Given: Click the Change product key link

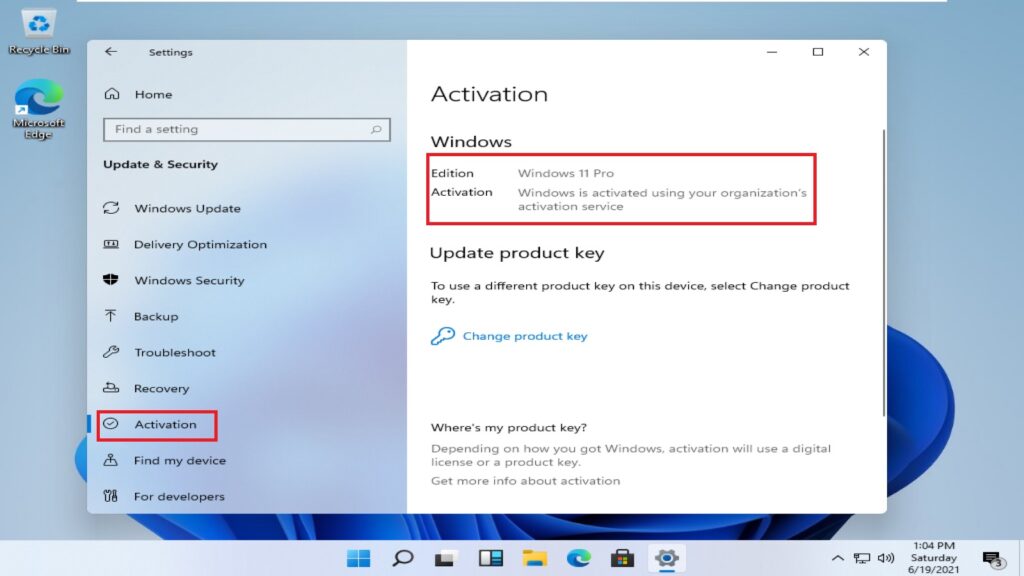Looking at the screenshot, I should tap(525, 336).
